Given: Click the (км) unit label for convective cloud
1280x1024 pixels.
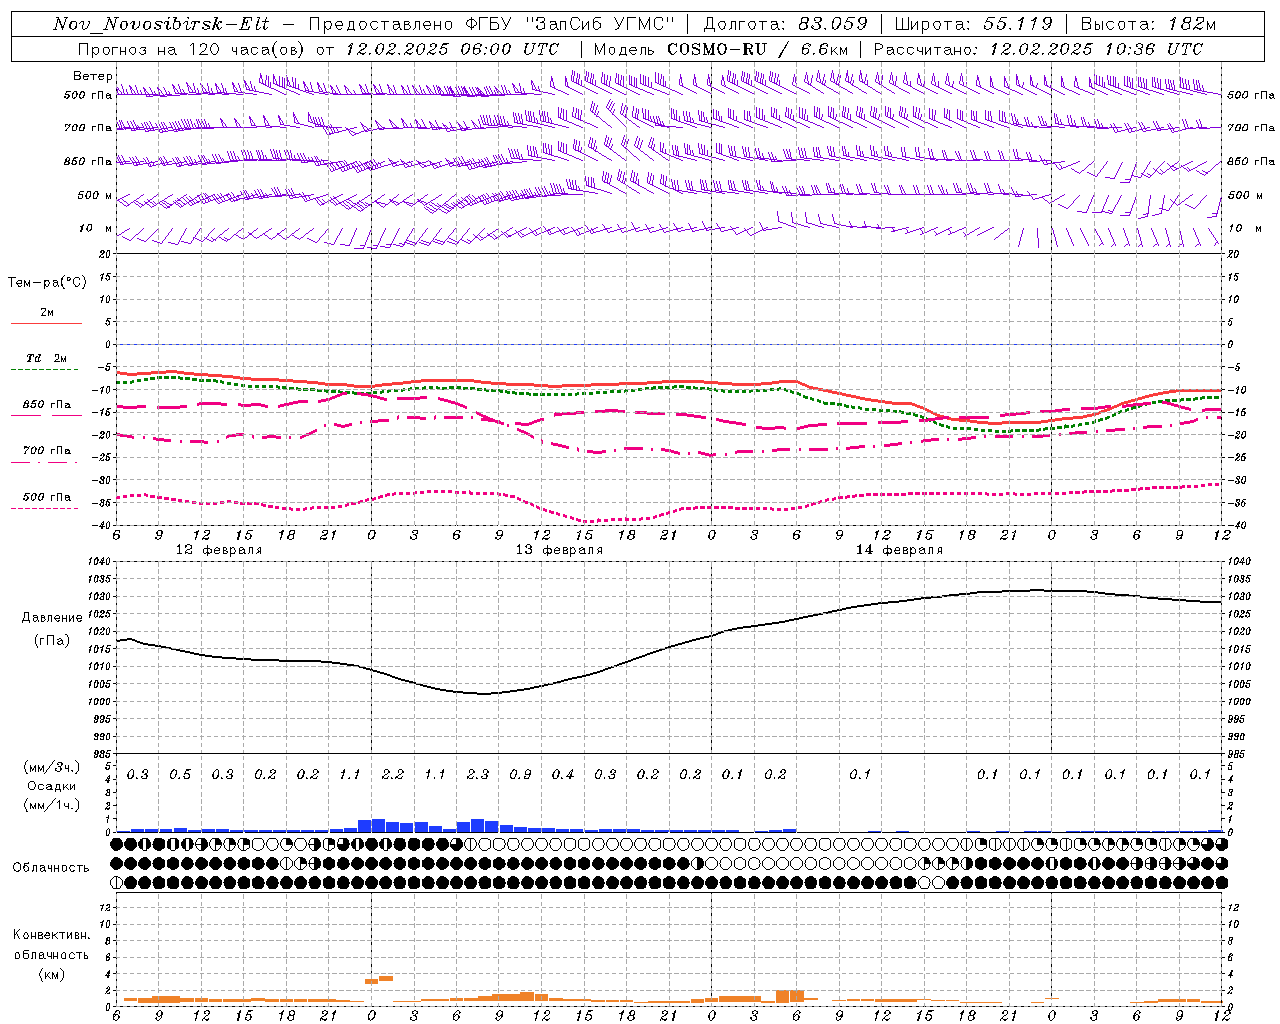Looking at the screenshot, I should tap(51, 973).
